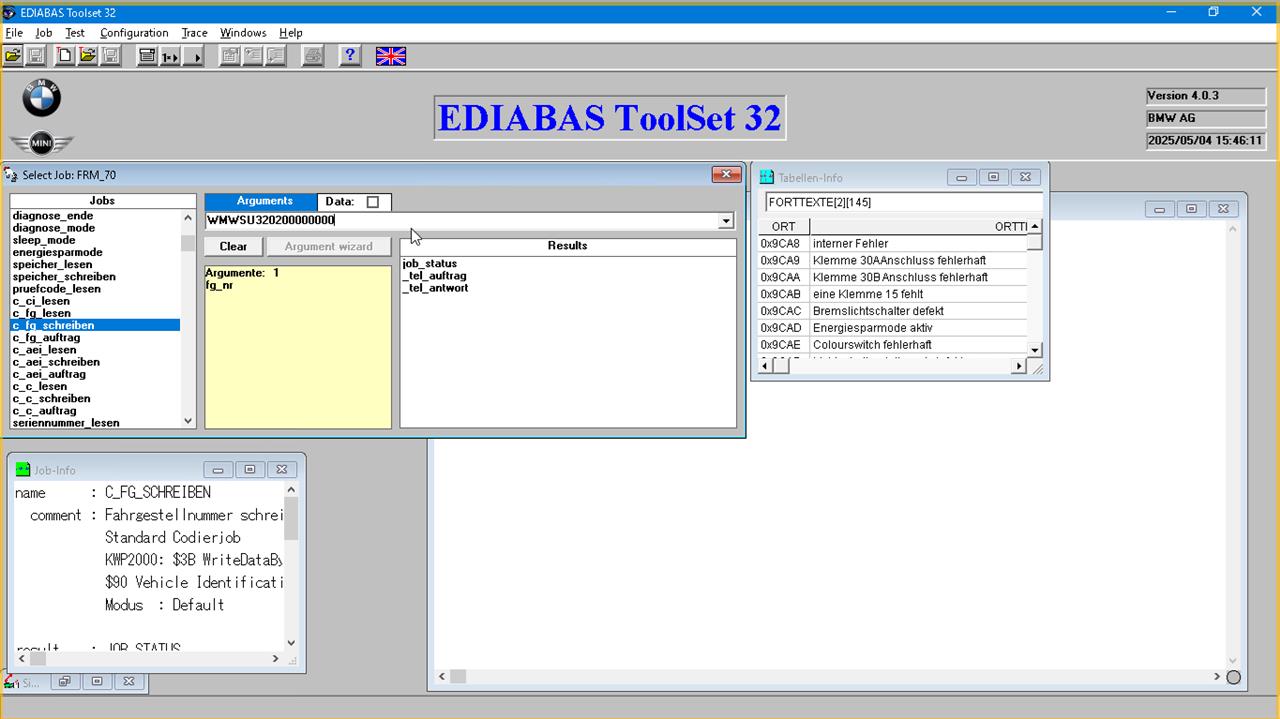Click the Job-Info horizontal scroll right arrow

(x=276, y=659)
